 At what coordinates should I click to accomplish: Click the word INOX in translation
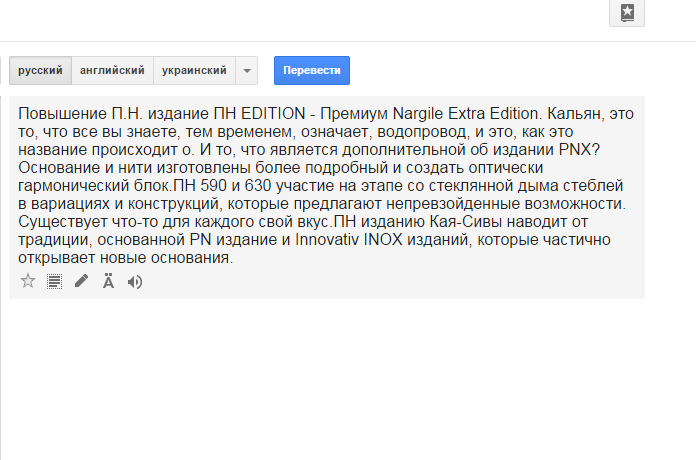tap(383, 240)
